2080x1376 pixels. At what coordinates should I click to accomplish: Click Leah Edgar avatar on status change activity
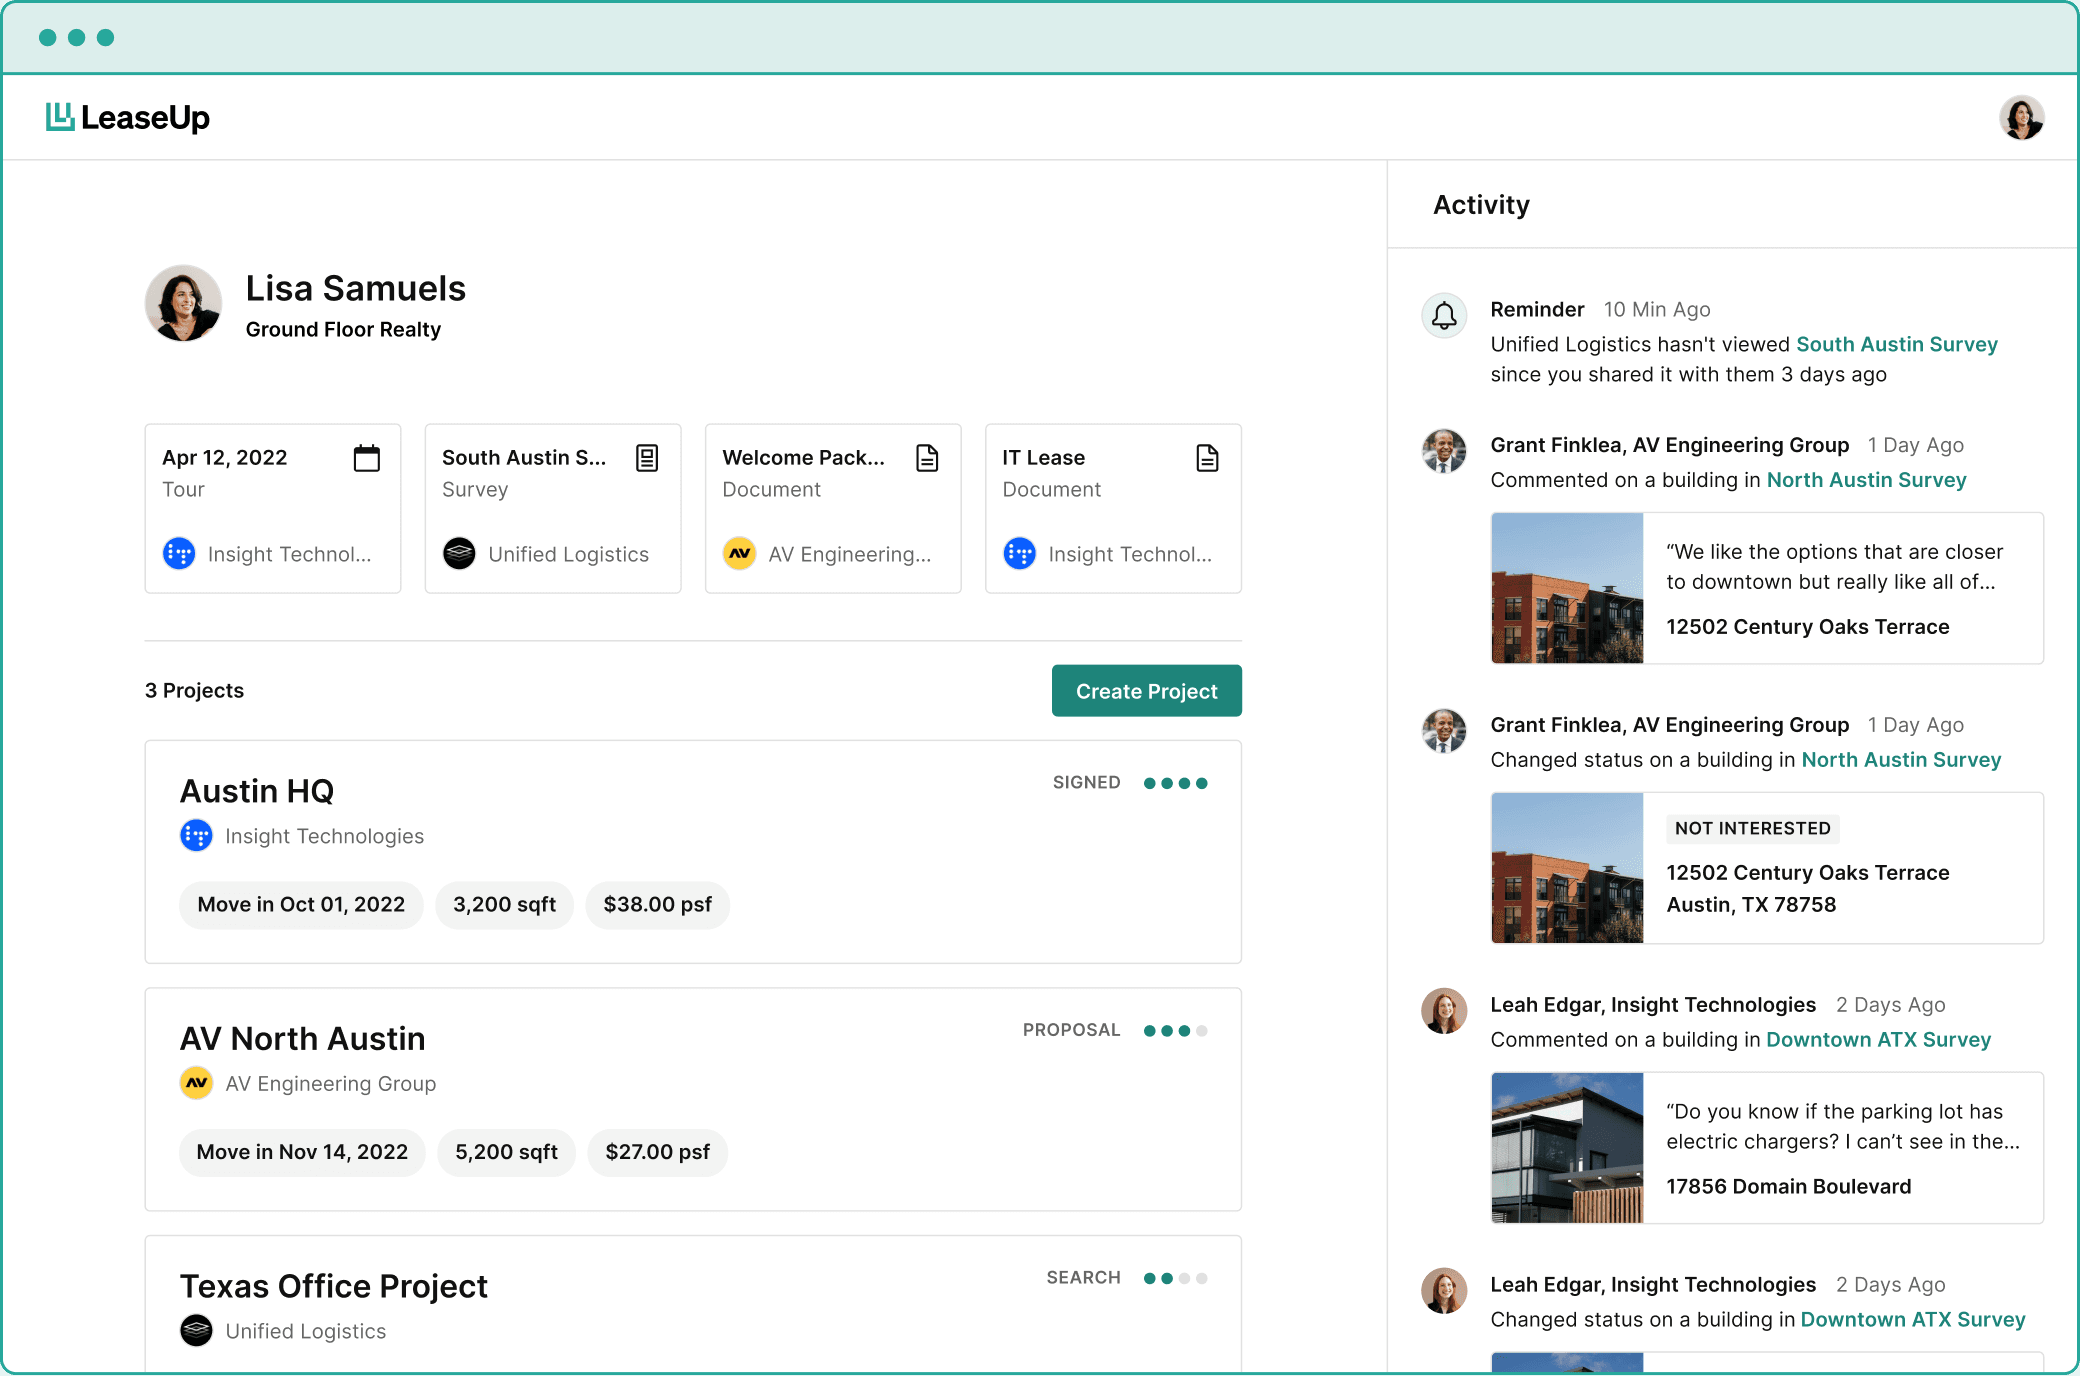(1444, 1291)
